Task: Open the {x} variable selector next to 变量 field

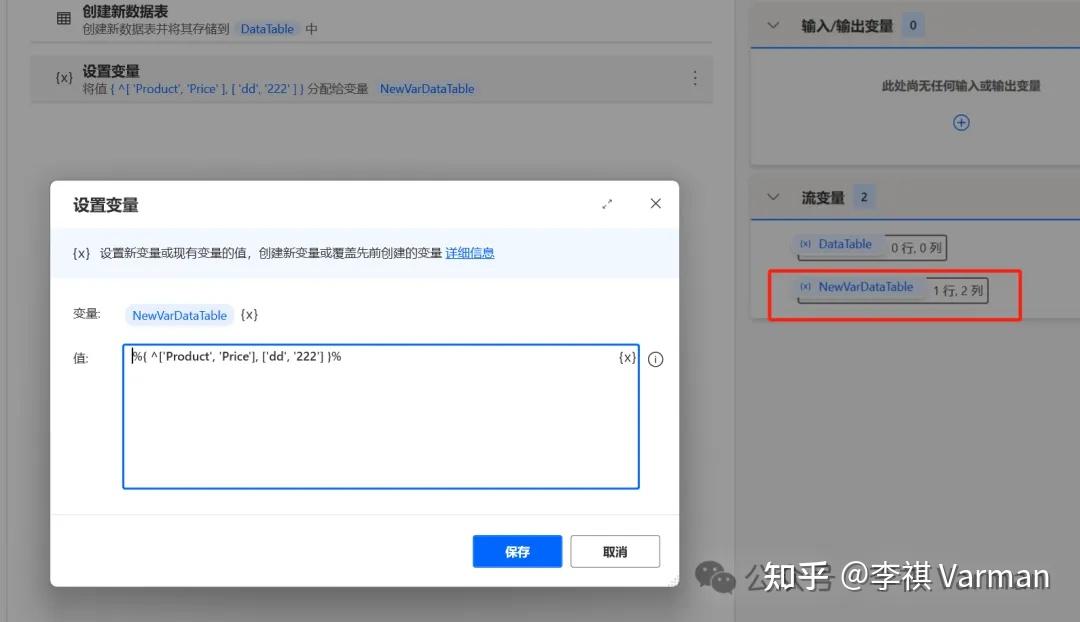Action: point(248,314)
